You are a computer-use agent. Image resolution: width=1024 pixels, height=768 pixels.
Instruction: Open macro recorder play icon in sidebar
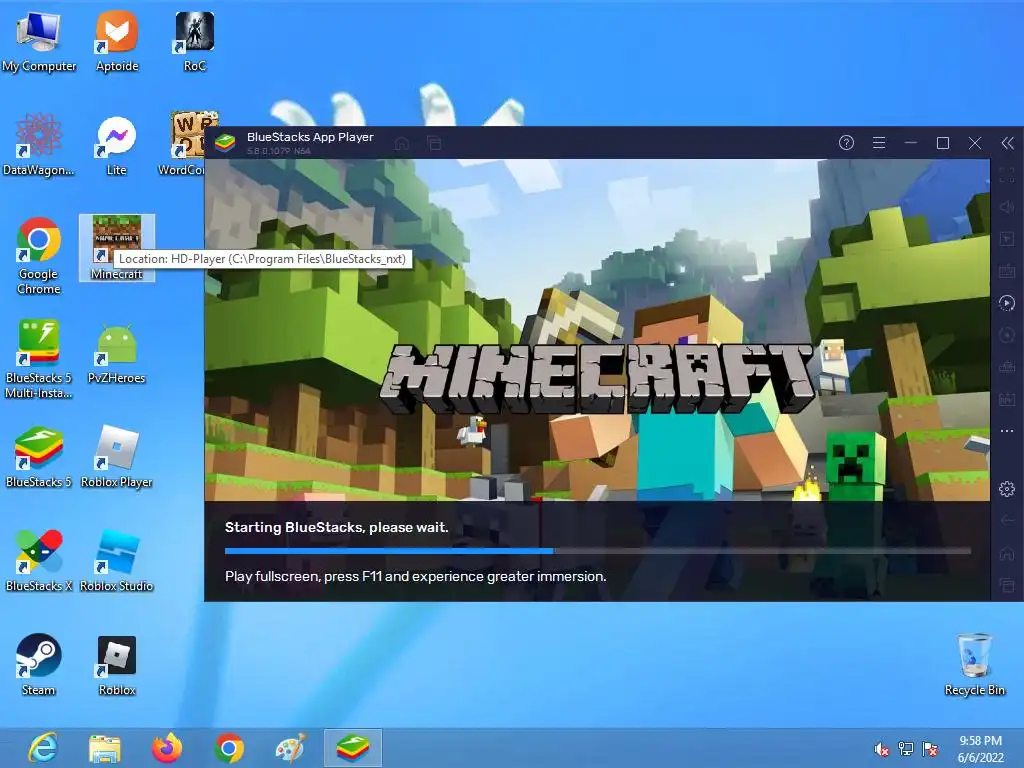pos(1006,303)
